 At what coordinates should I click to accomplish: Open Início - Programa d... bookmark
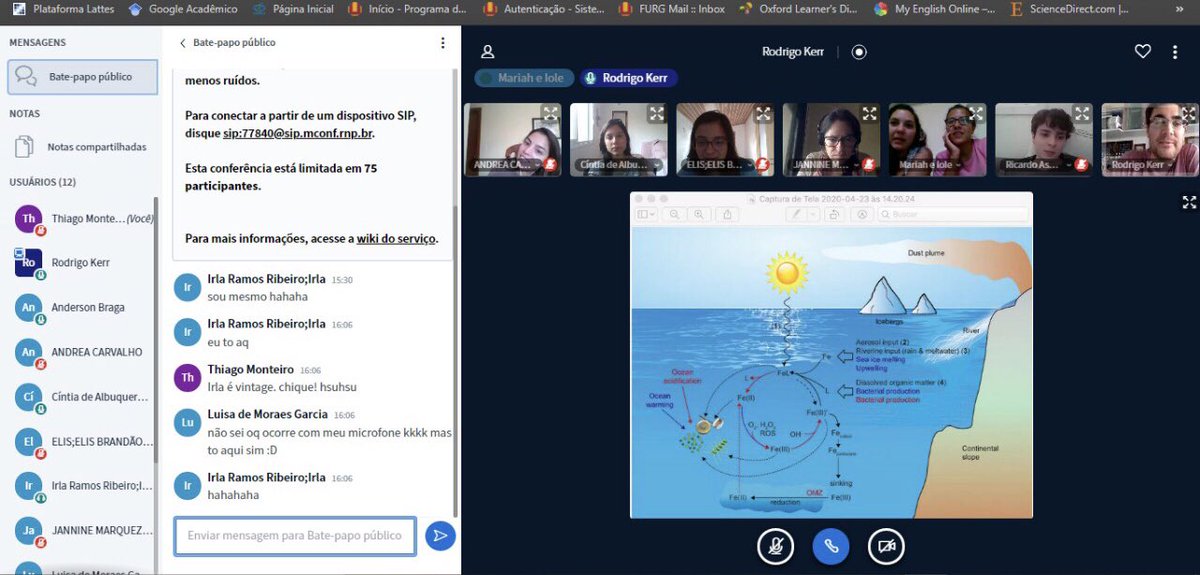click(x=409, y=9)
